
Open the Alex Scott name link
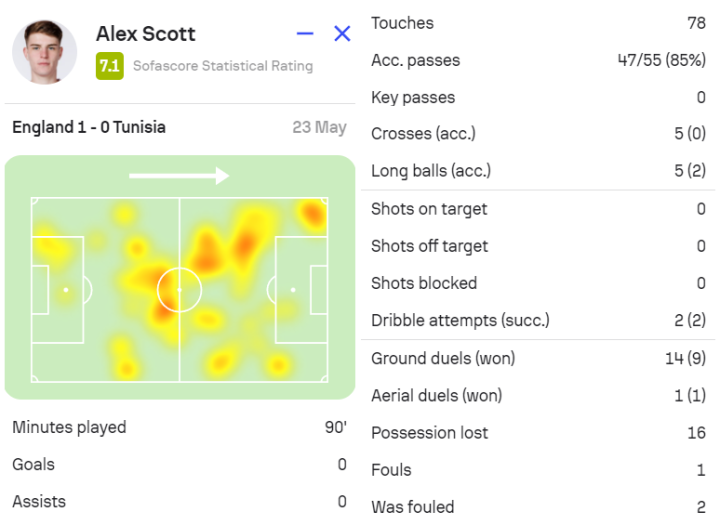point(145,34)
